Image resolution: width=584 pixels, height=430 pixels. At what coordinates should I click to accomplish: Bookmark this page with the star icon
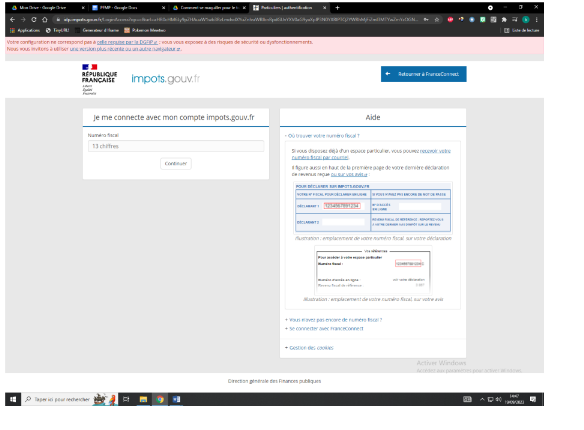(x=437, y=20)
